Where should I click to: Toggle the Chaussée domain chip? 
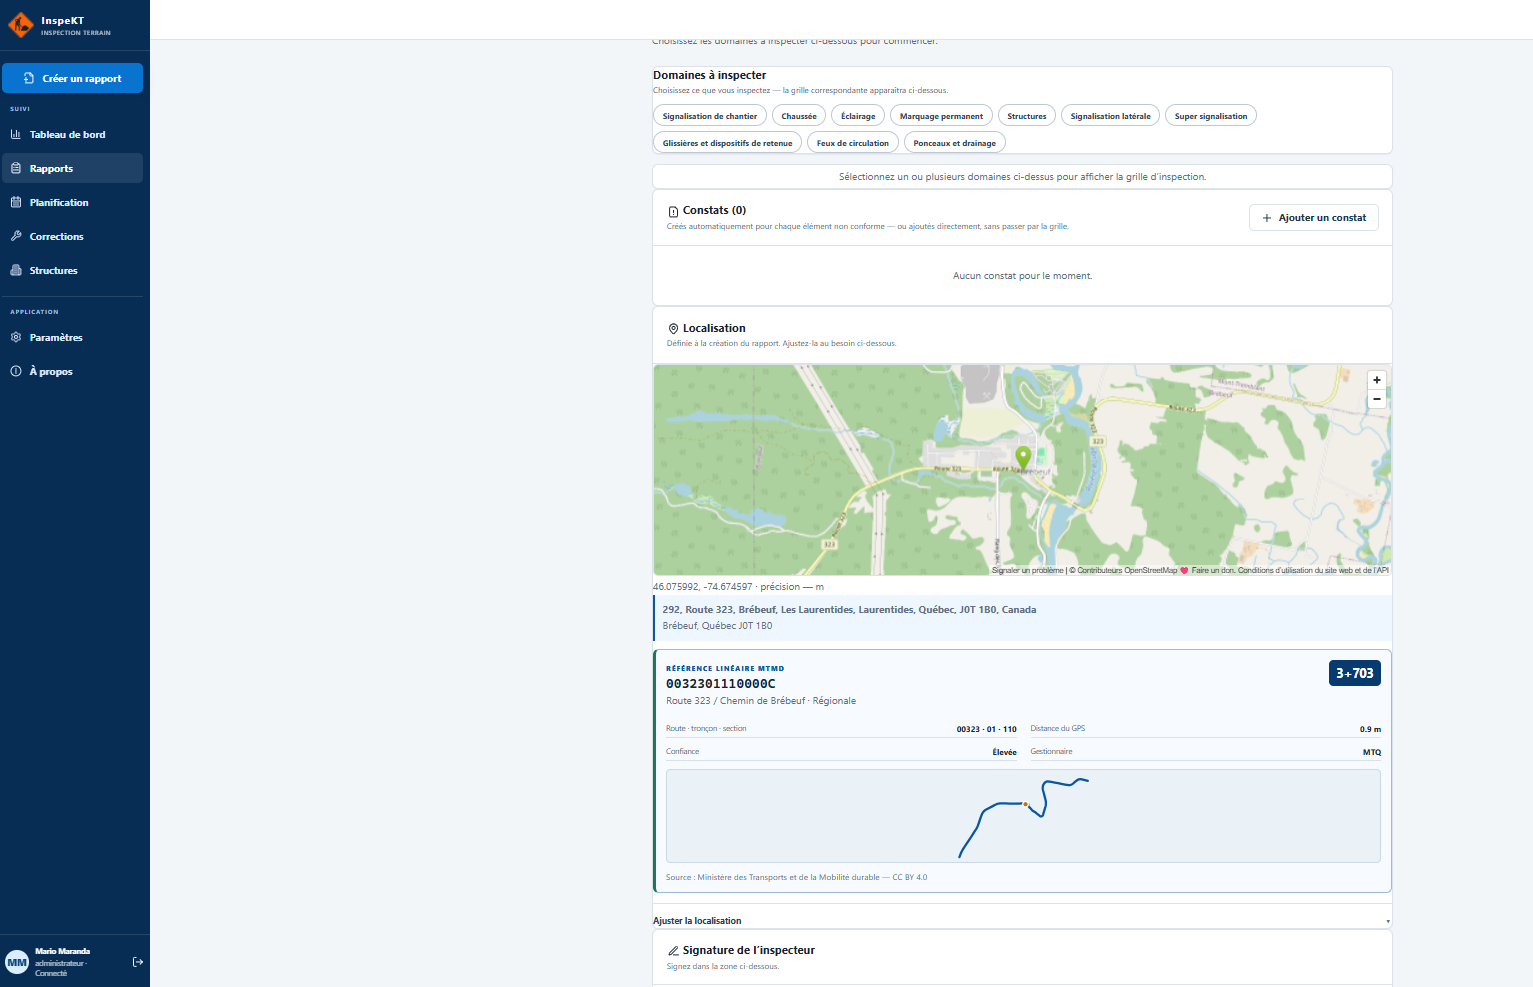(x=799, y=116)
